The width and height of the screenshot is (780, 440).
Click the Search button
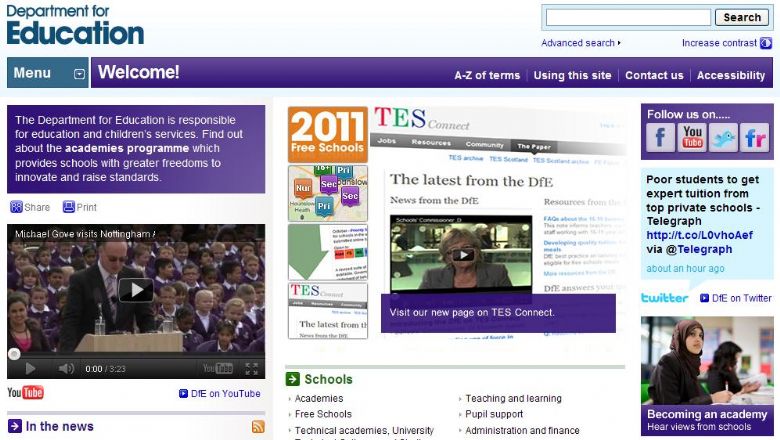pos(742,17)
